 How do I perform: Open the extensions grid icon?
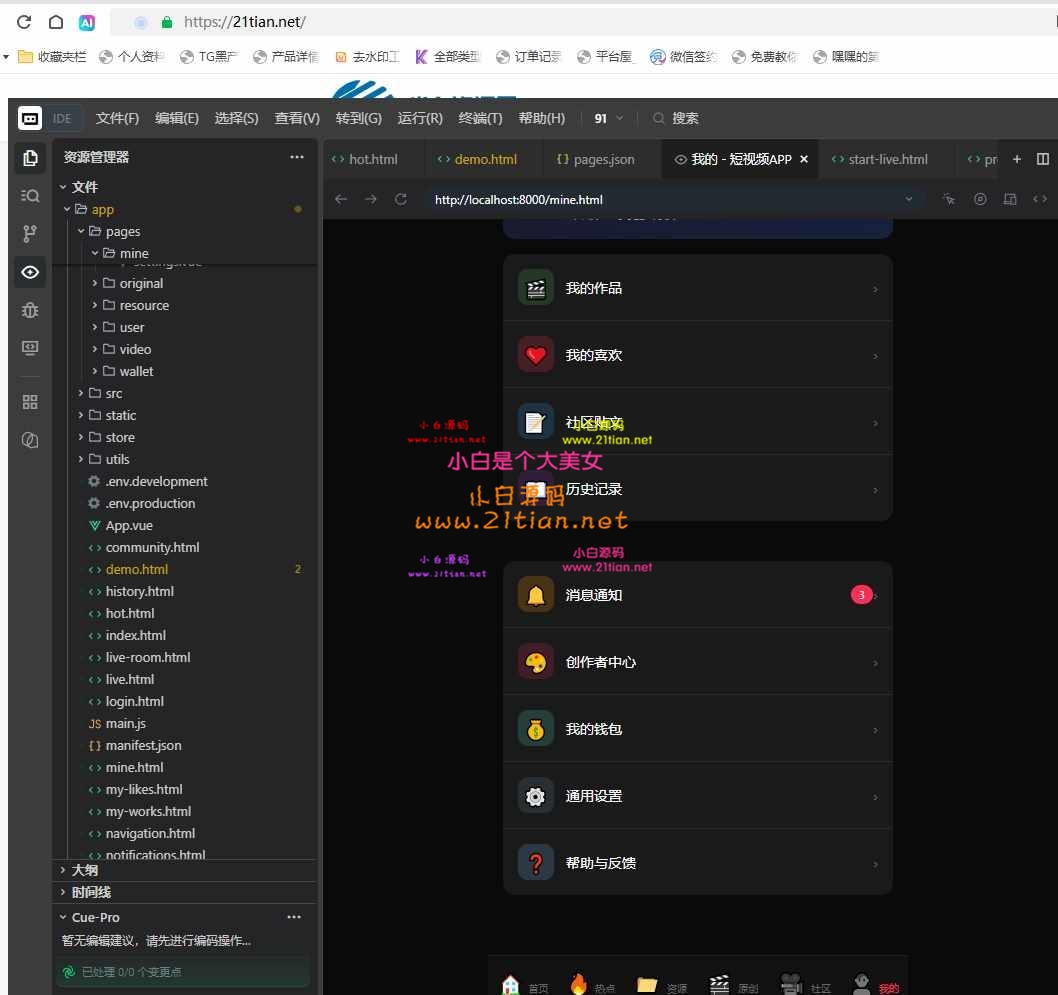tap(30, 402)
